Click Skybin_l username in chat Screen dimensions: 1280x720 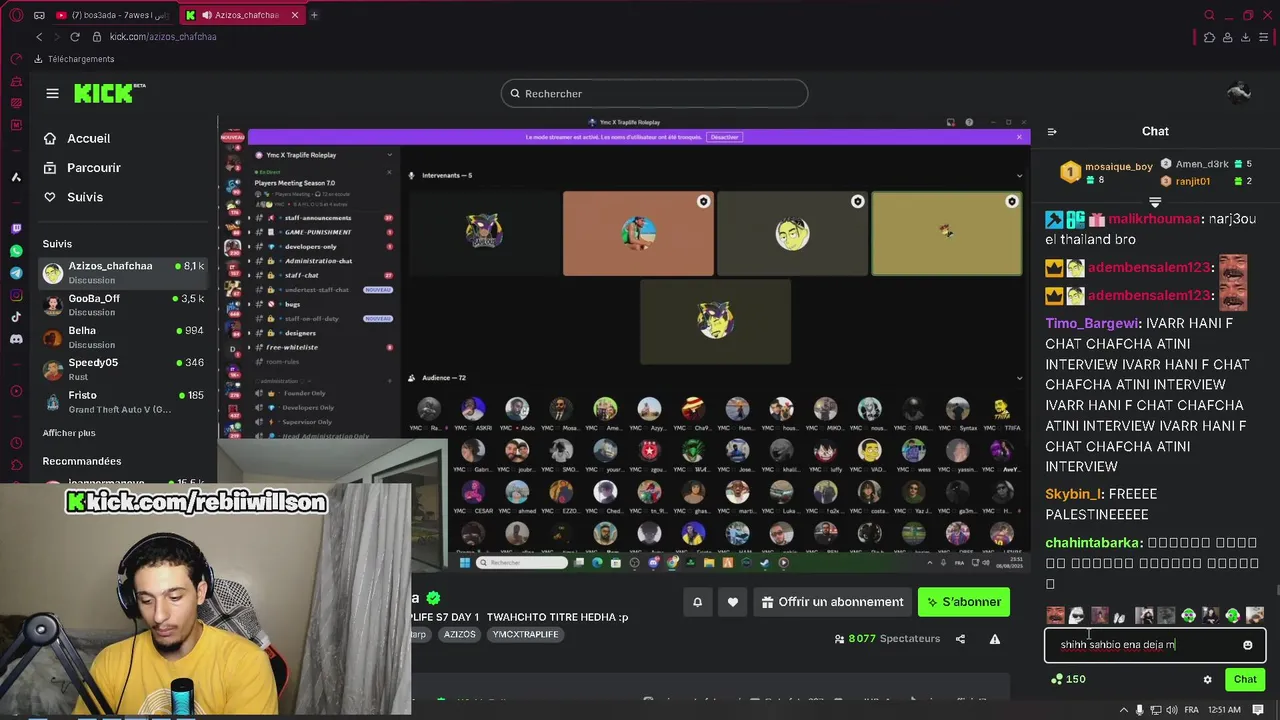click(1073, 494)
